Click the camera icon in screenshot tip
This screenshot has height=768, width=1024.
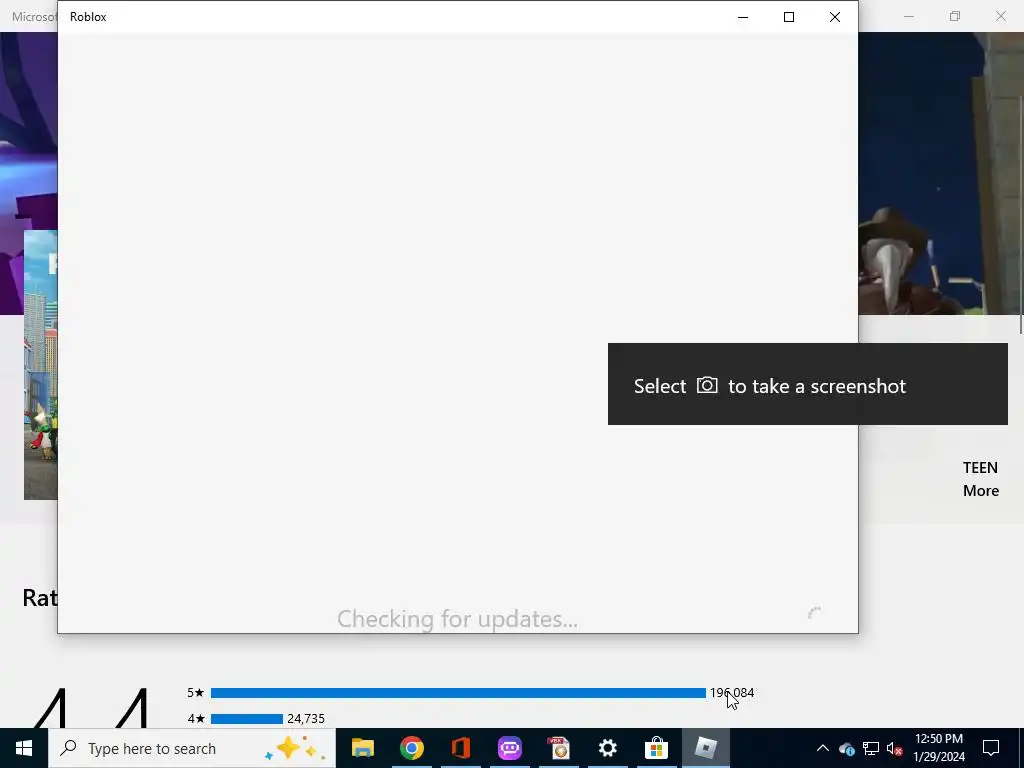[707, 385]
